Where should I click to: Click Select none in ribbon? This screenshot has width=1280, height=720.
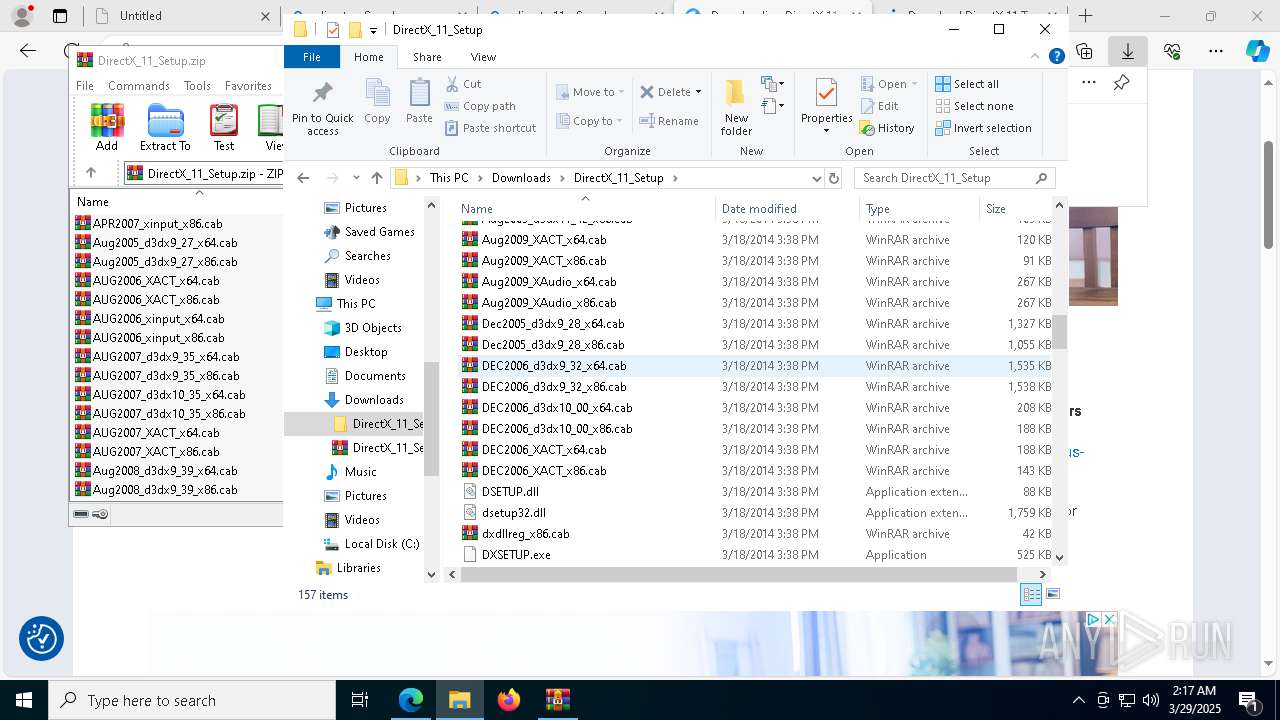pyautogui.click(x=974, y=106)
